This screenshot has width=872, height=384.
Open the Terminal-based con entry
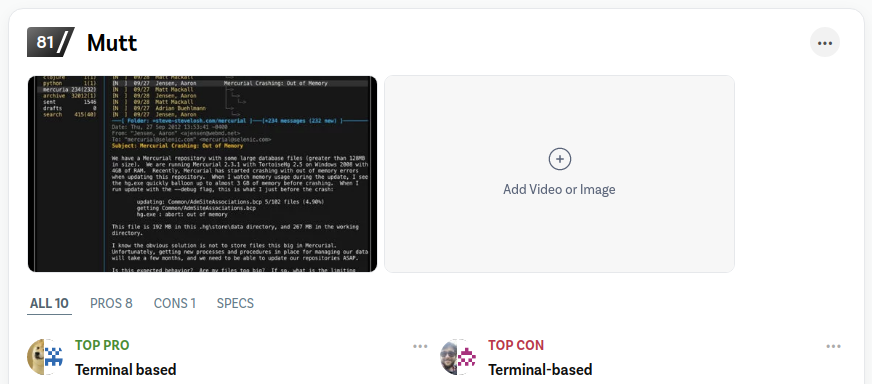[540, 370]
